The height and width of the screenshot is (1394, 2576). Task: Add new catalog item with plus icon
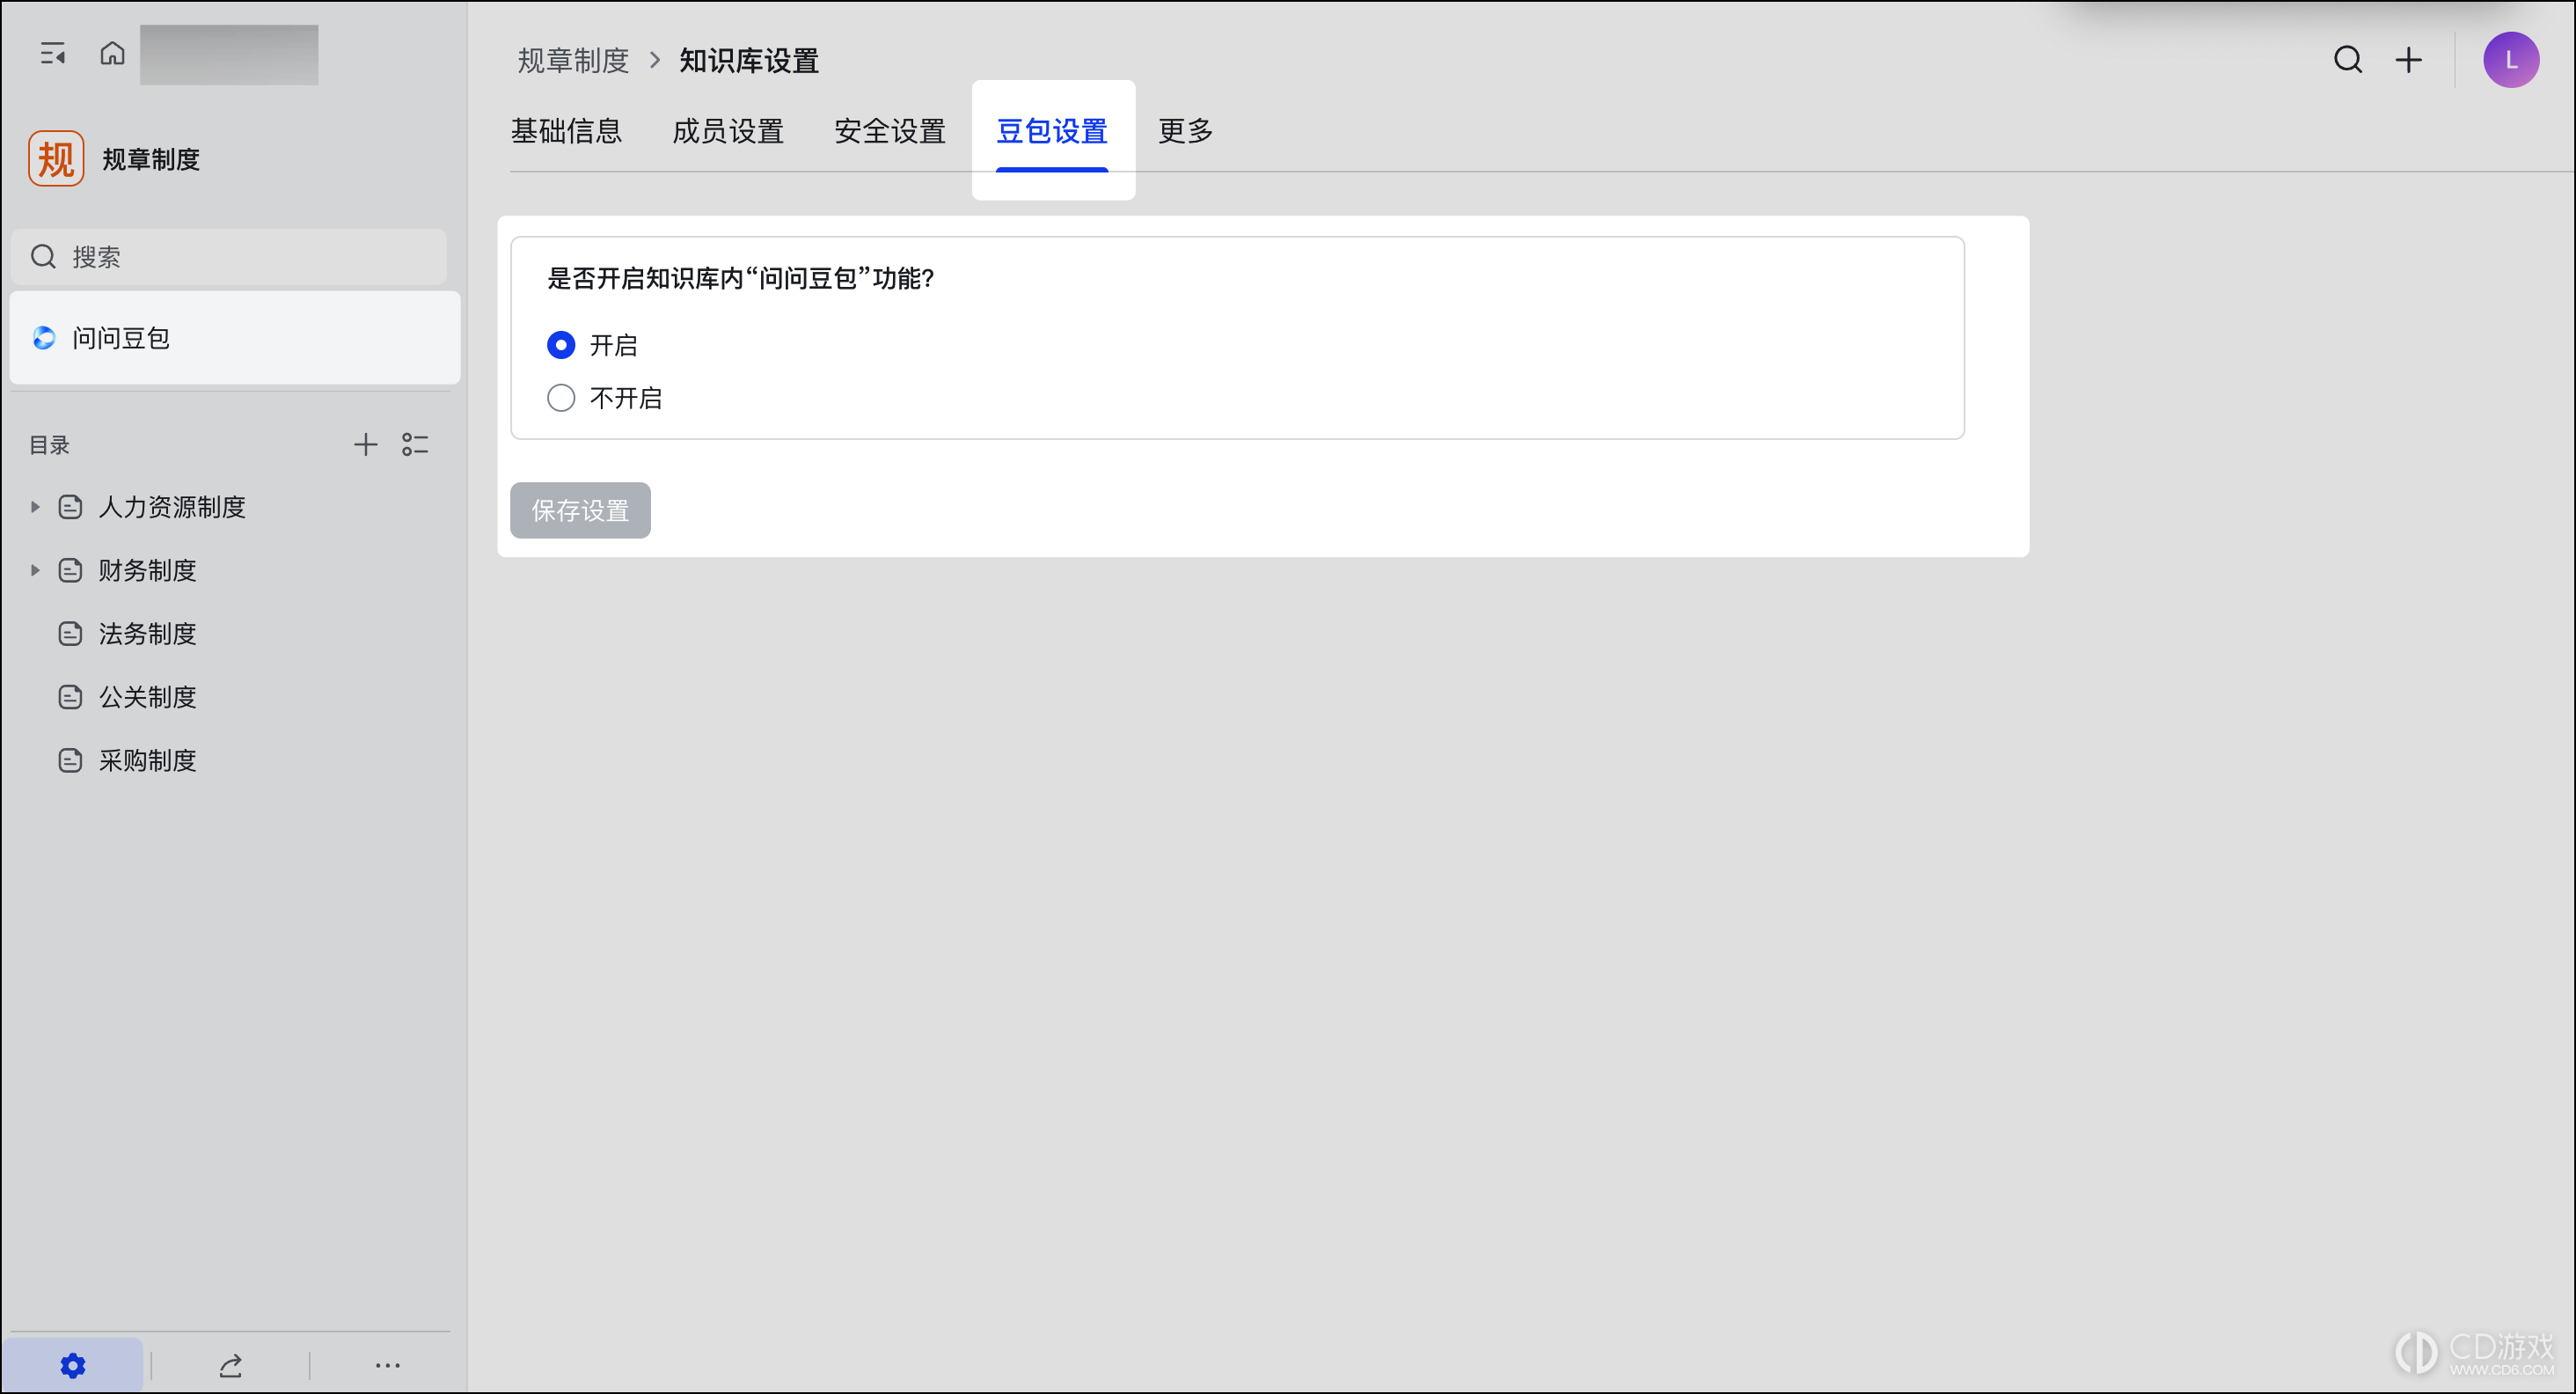(366, 445)
